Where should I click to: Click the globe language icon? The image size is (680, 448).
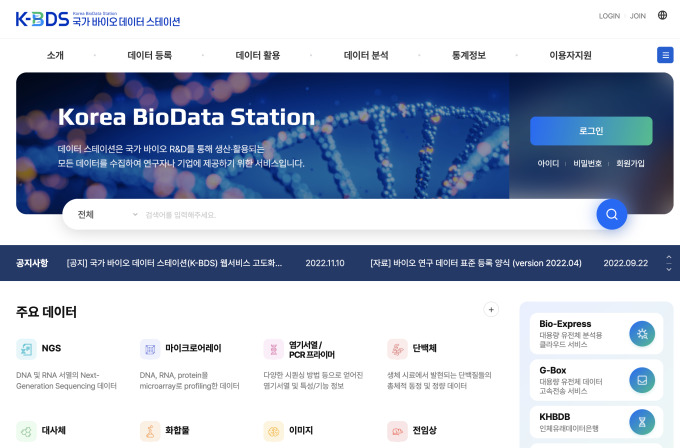662,15
